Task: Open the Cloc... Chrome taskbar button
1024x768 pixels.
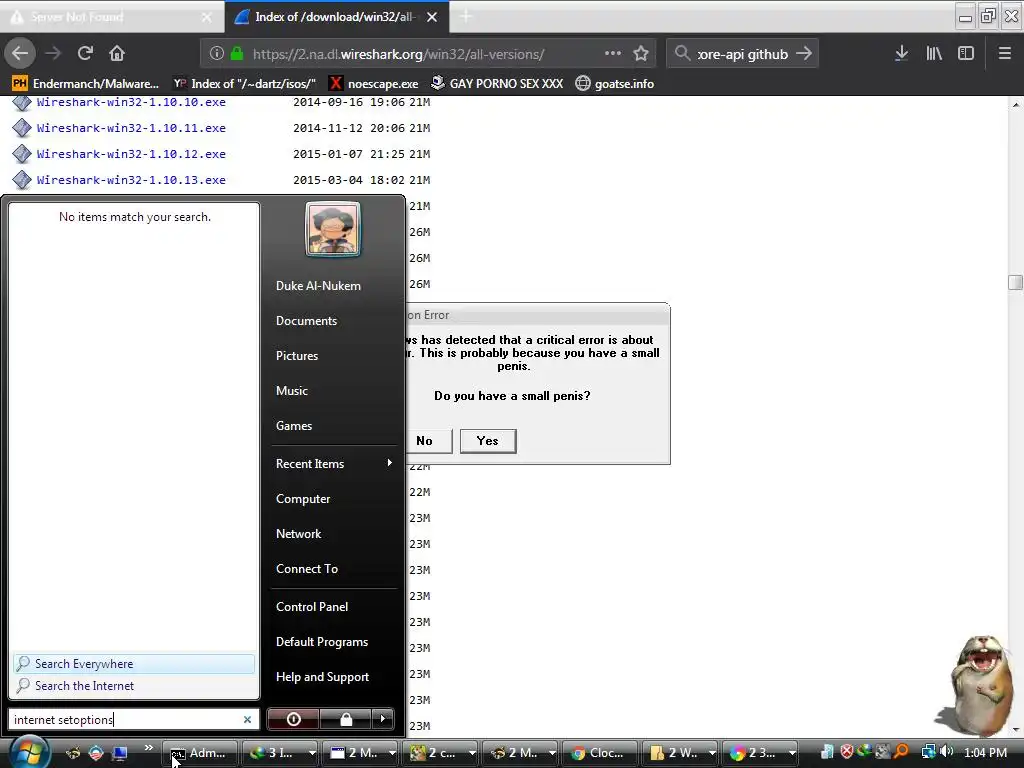Action: coord(598,753)
